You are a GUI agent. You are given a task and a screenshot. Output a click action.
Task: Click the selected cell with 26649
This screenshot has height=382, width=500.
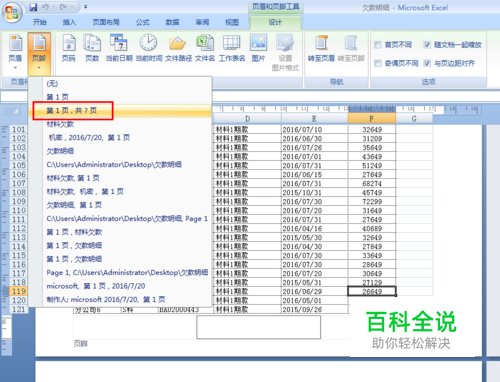click(x=372, y=291)
